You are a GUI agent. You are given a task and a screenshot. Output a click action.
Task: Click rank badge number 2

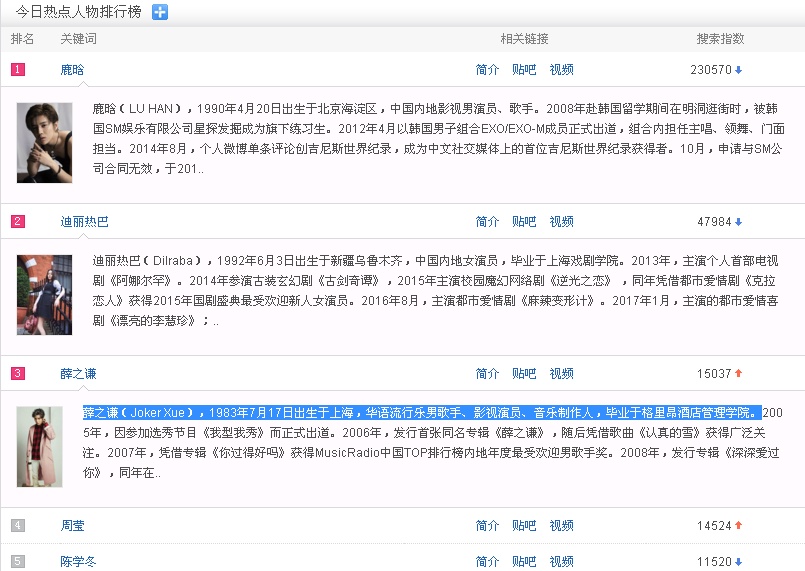18,221
